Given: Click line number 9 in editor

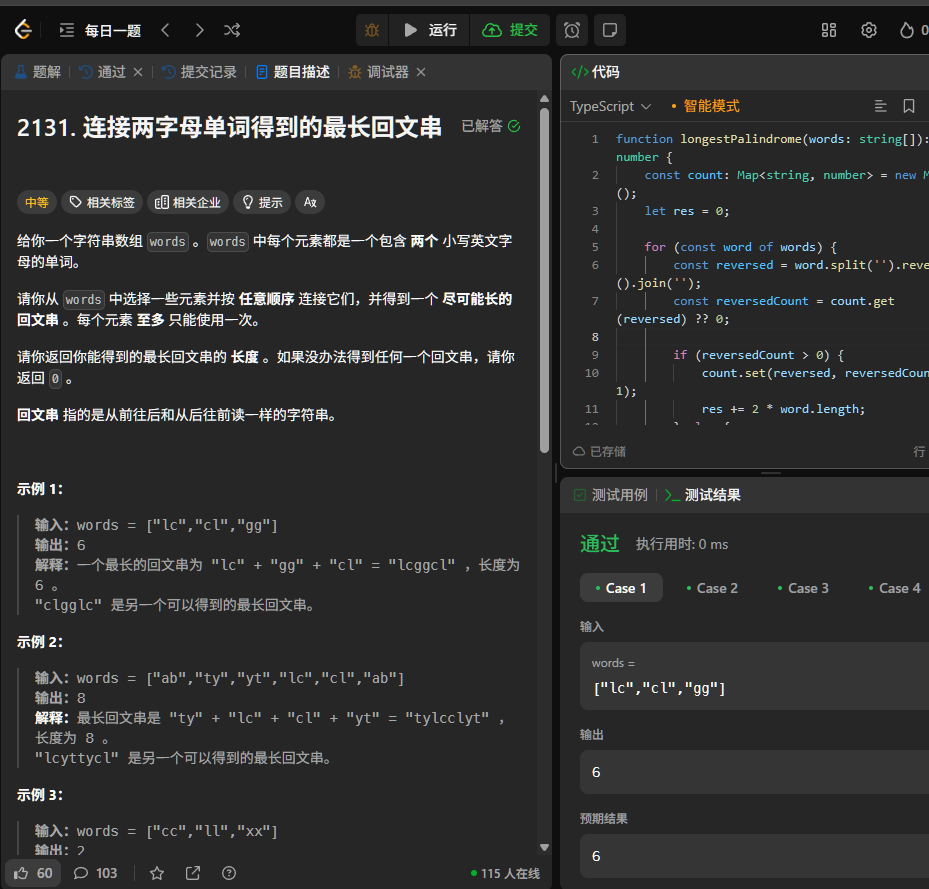Looking at the screenshot, I should click(x=595, y=355).
